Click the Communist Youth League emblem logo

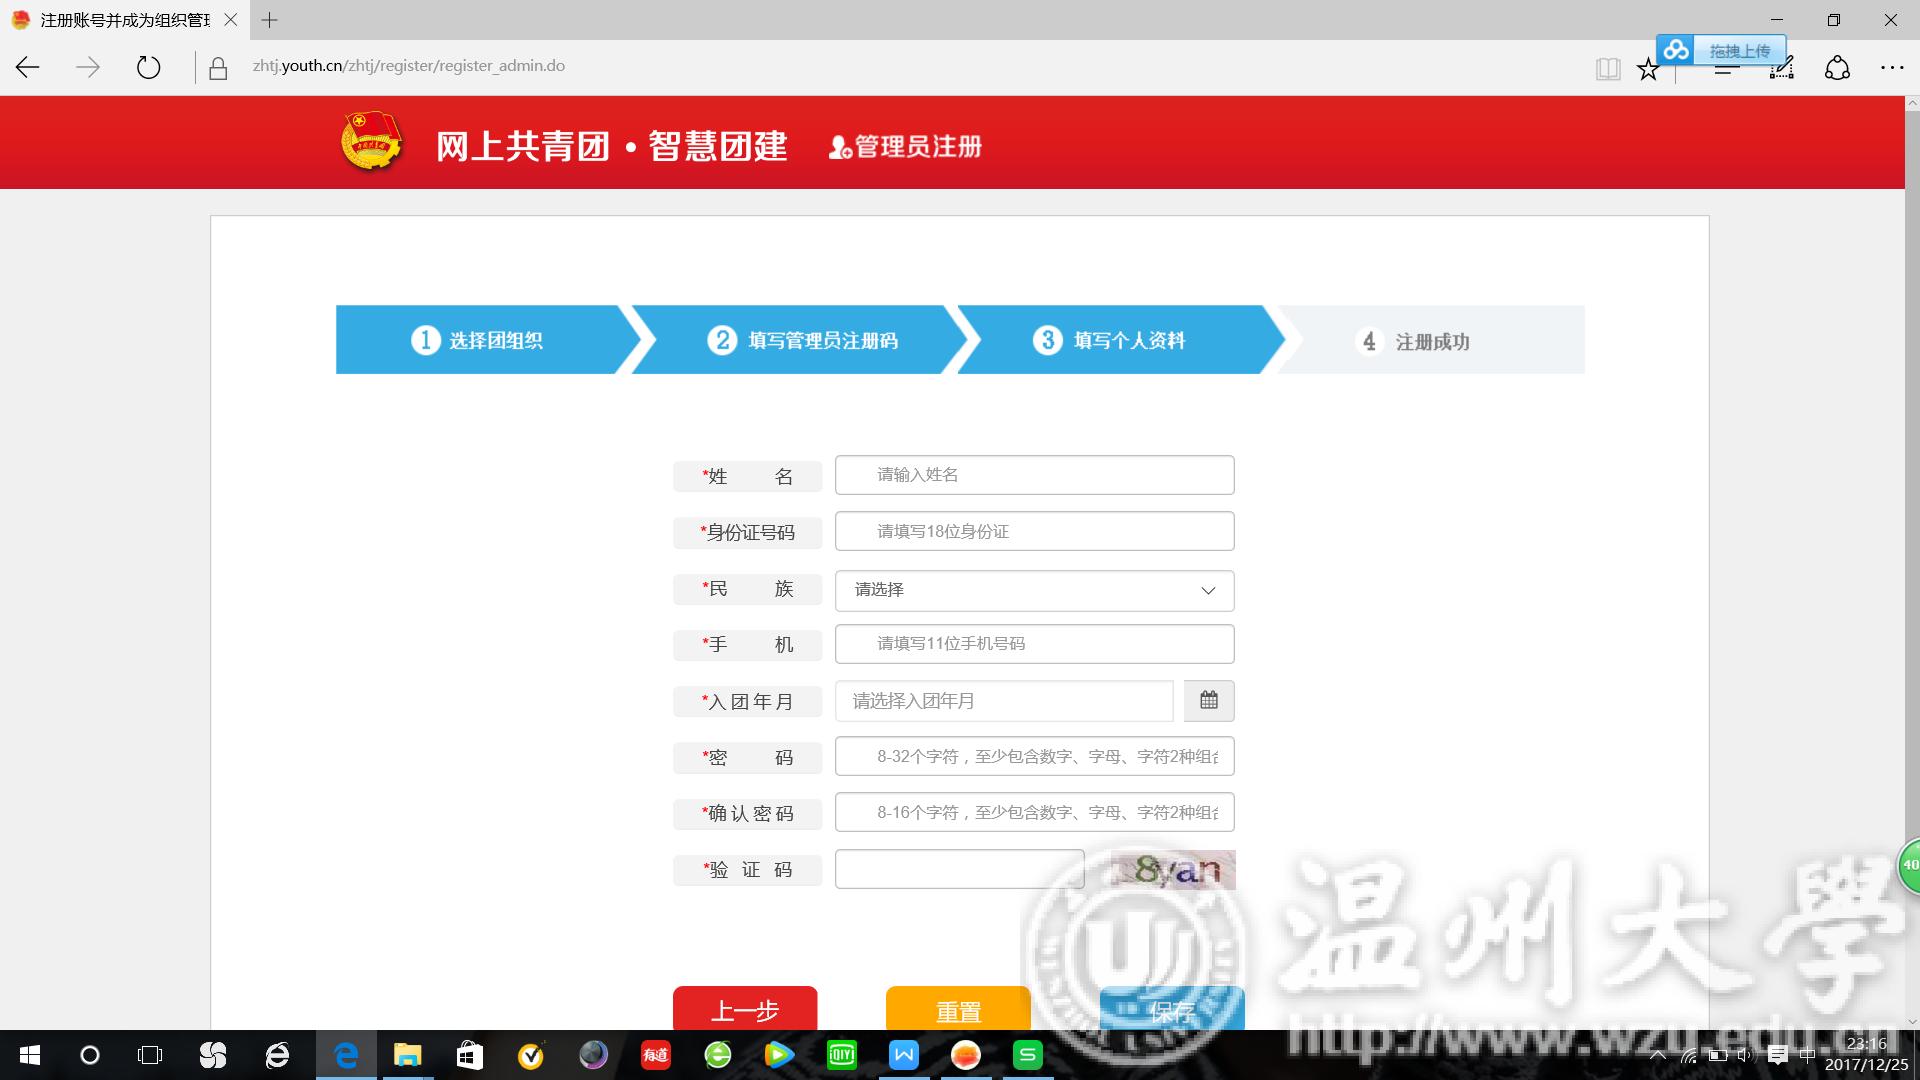[371, 142]
